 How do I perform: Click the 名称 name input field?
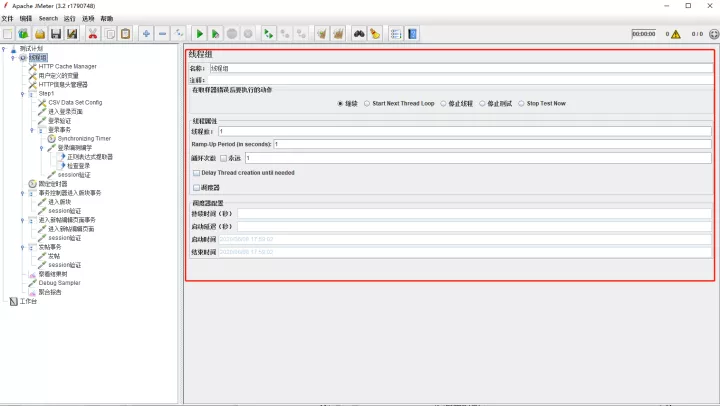pyautogui.click(x=461, y=68)
